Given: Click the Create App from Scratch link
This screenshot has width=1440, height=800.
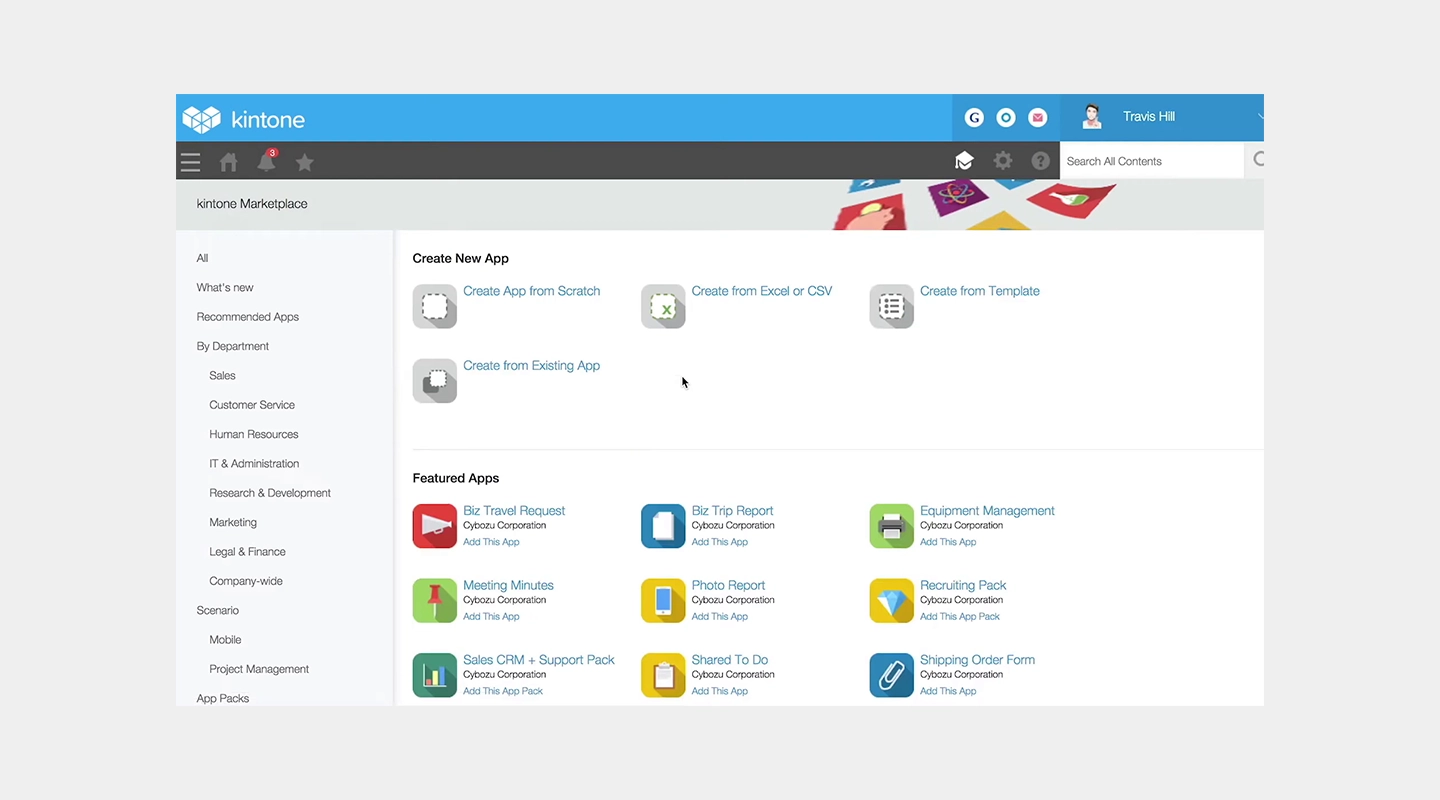Looking at the screenshot, I should coord(532,291).
